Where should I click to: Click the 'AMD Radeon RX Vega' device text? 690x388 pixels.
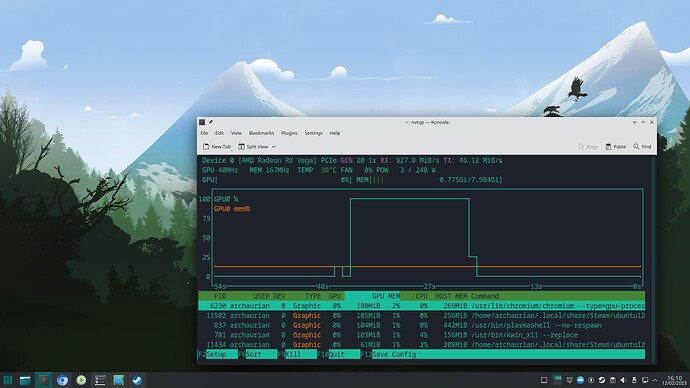point(277,161)
